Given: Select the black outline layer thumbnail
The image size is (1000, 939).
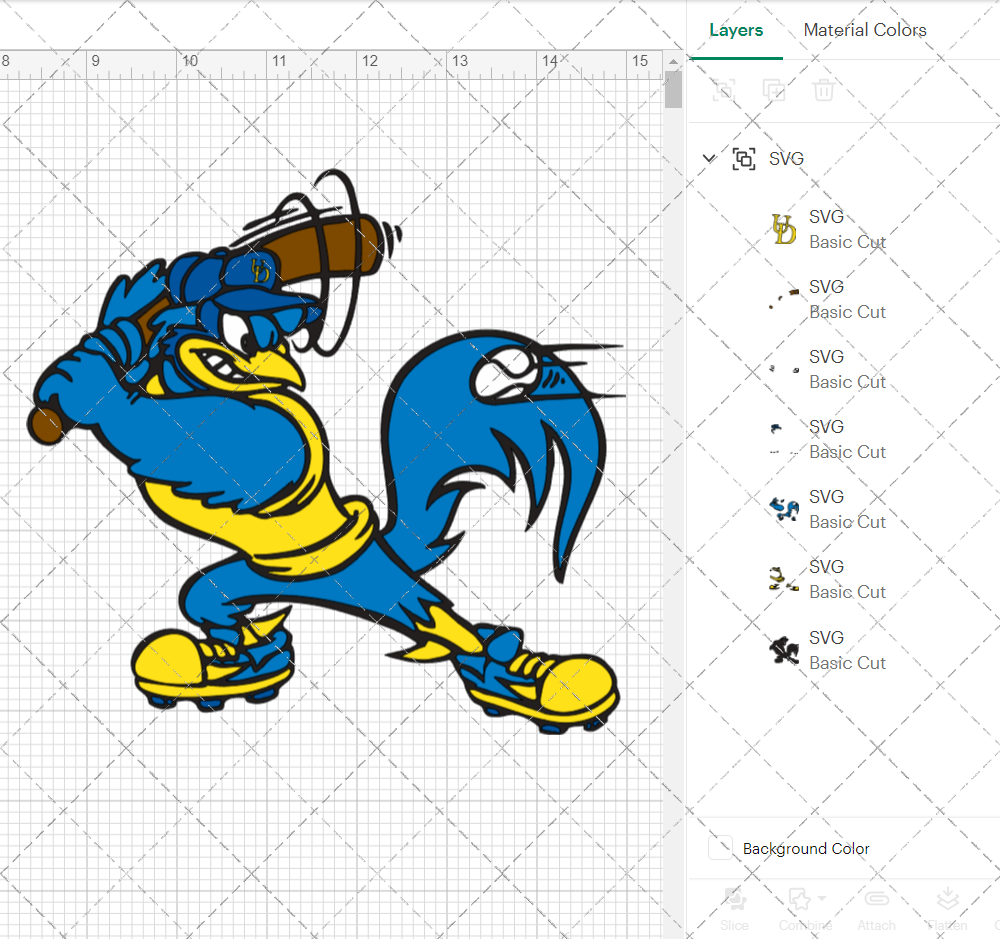Looking at the screenshot, I should tap(784, 650).
